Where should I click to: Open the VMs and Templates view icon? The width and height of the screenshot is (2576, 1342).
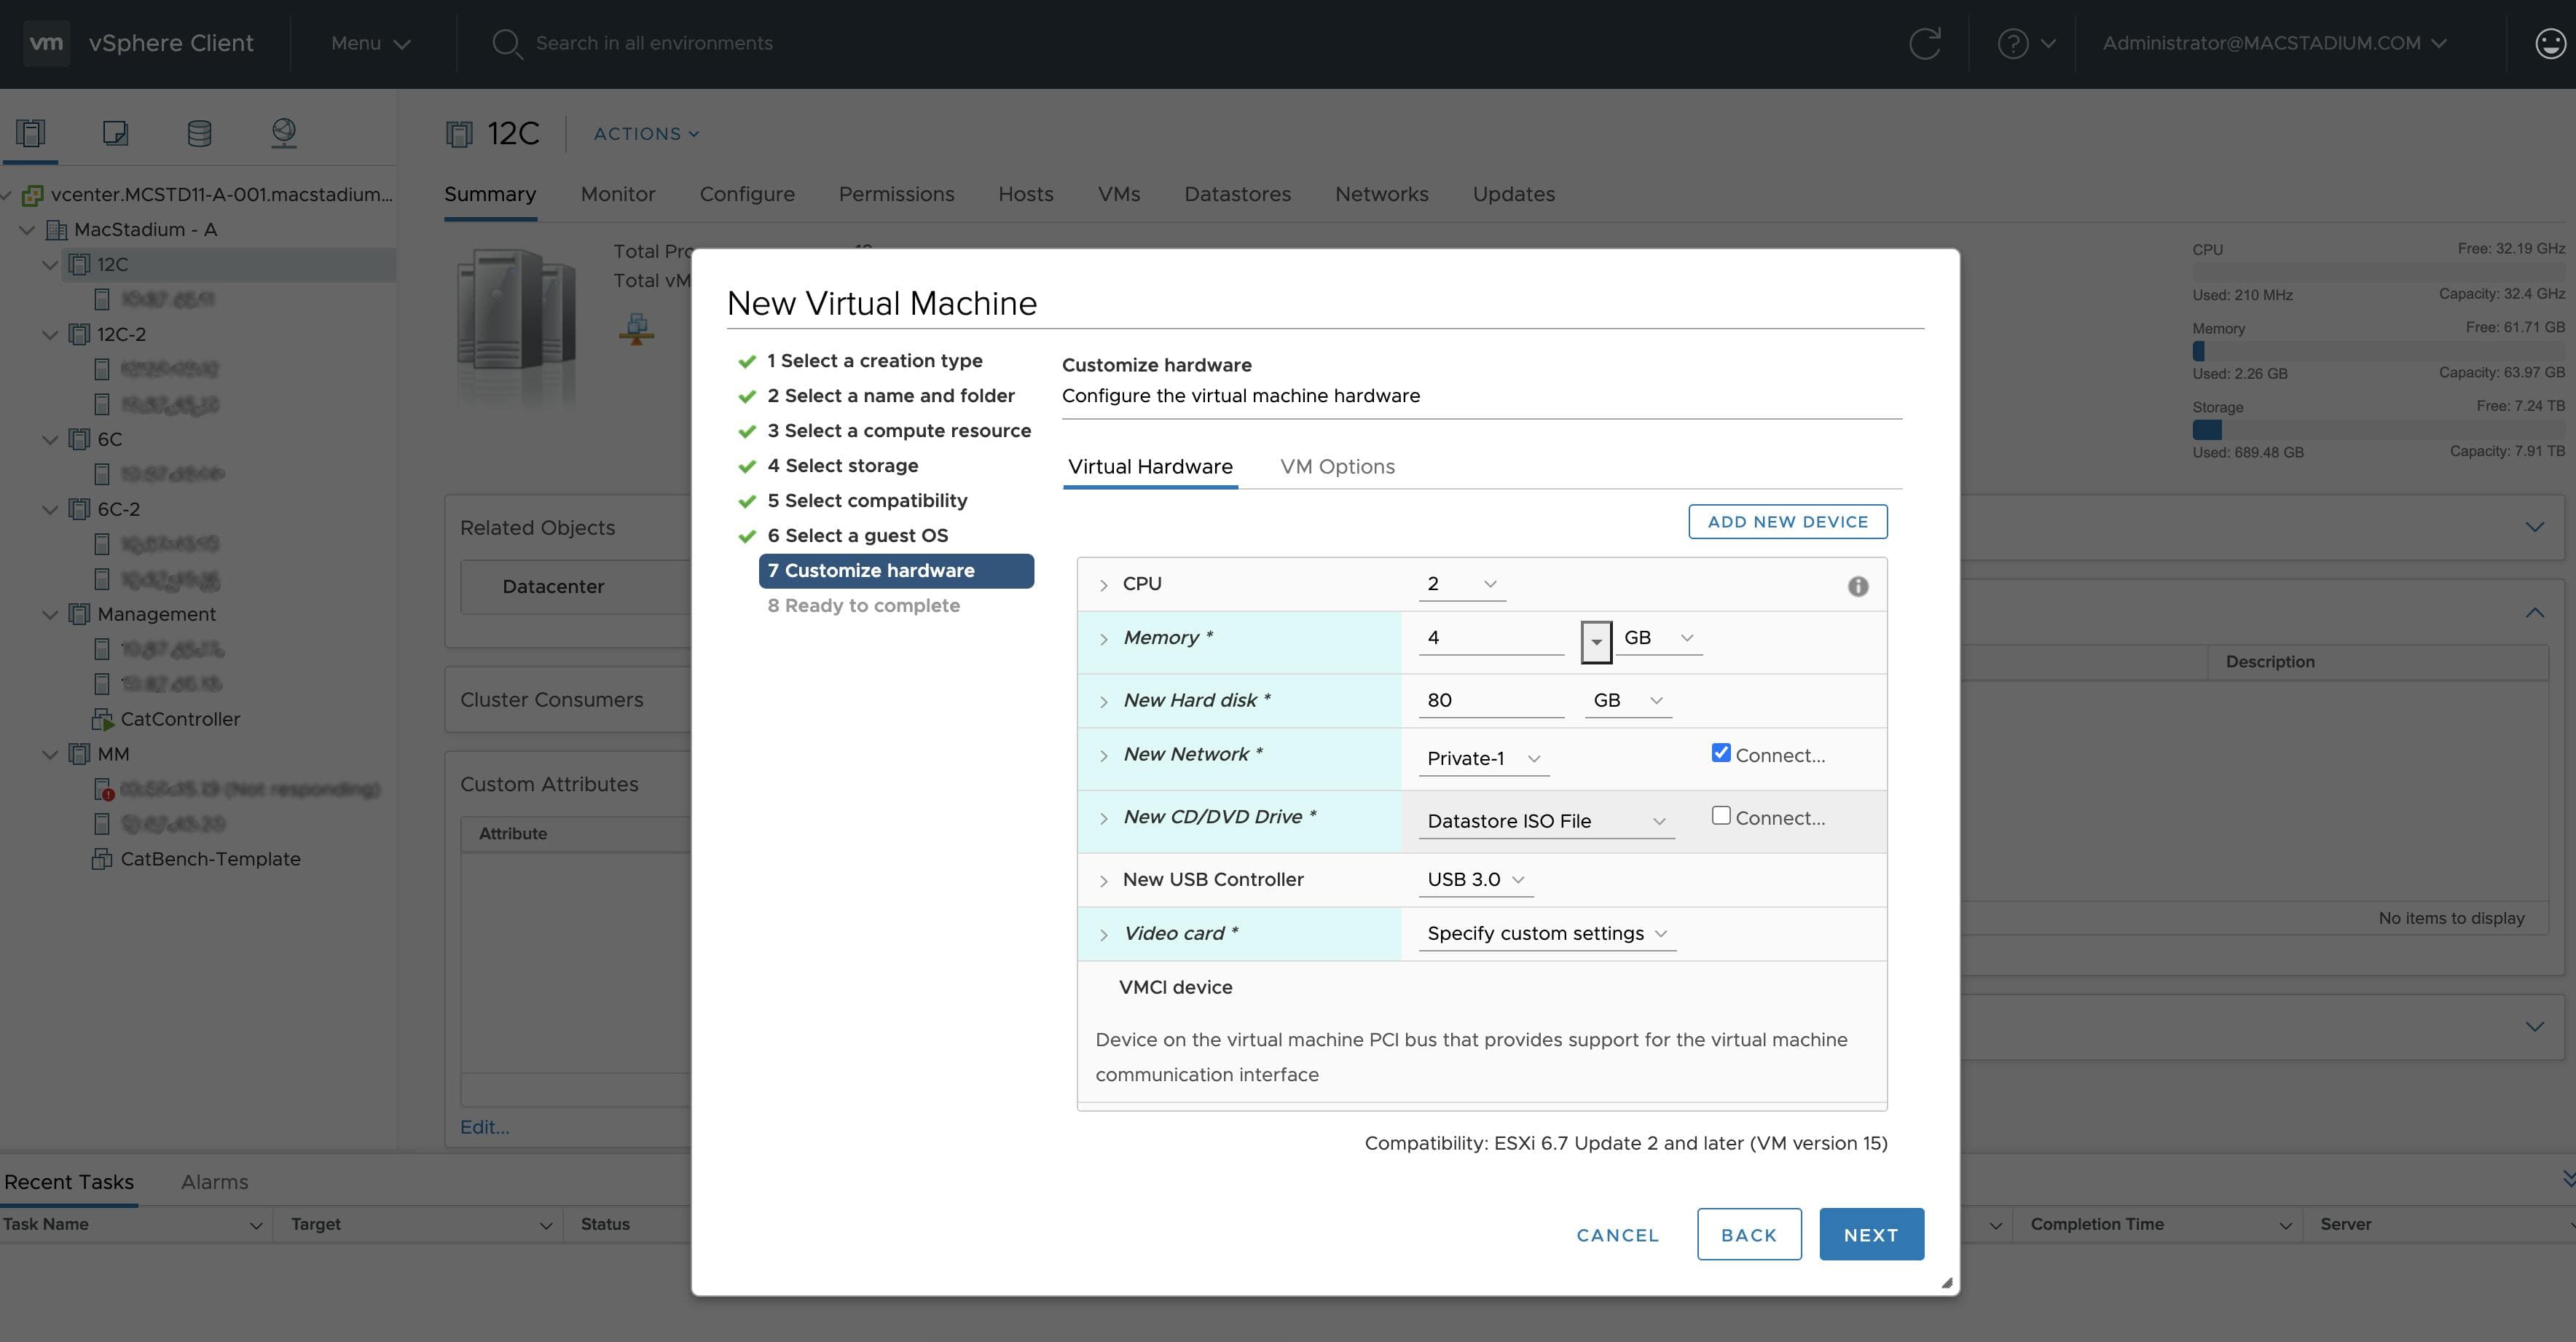(115, 133)
